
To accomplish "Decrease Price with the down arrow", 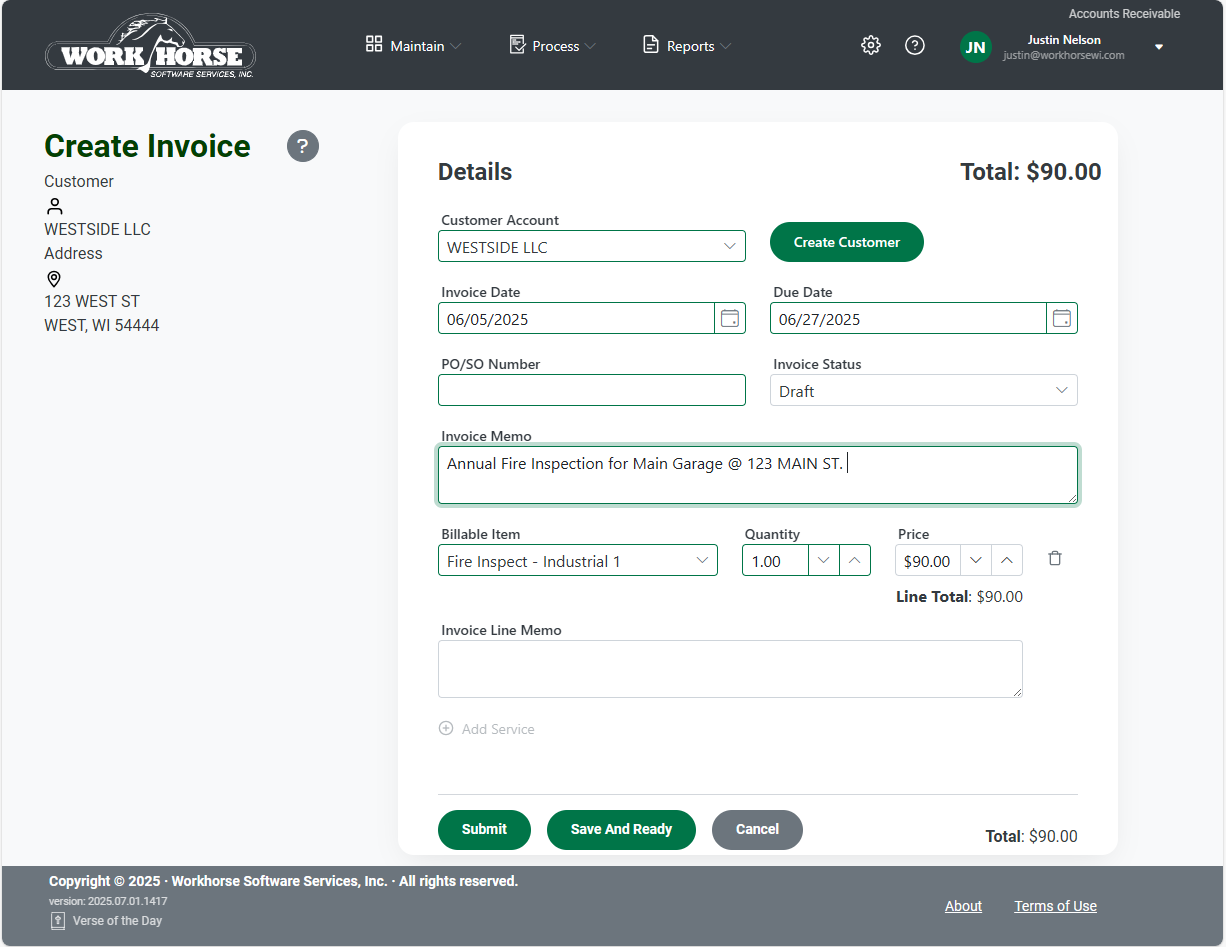I will click(976, 561).
